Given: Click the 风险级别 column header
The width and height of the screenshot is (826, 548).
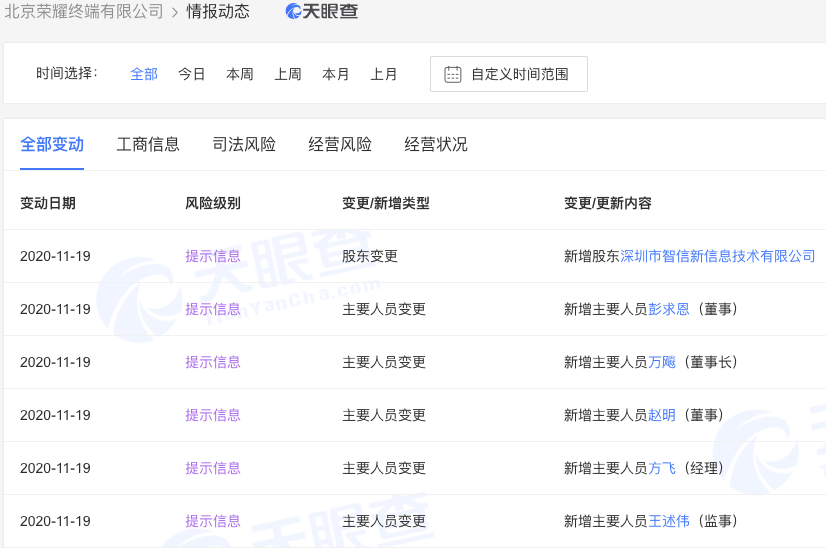Looking at the screenshot, I should click(213, 203).
